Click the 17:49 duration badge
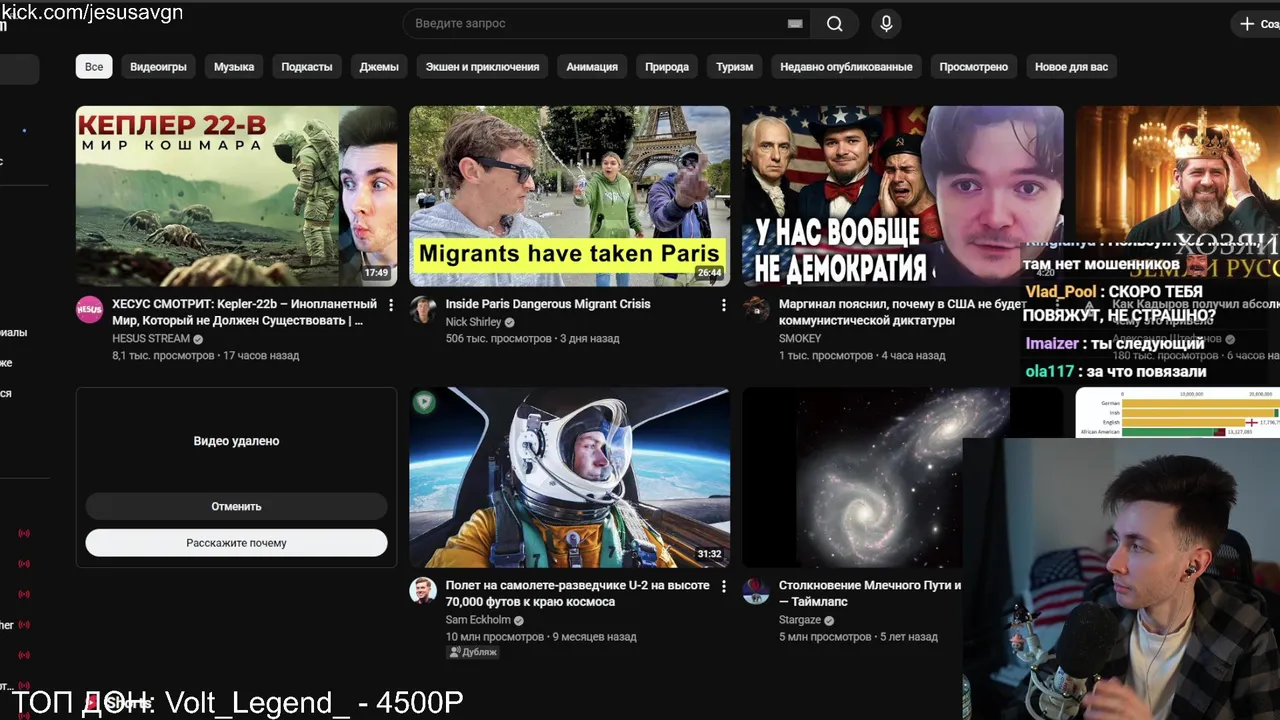The image size is (1280, 720). tap(376, 273)
